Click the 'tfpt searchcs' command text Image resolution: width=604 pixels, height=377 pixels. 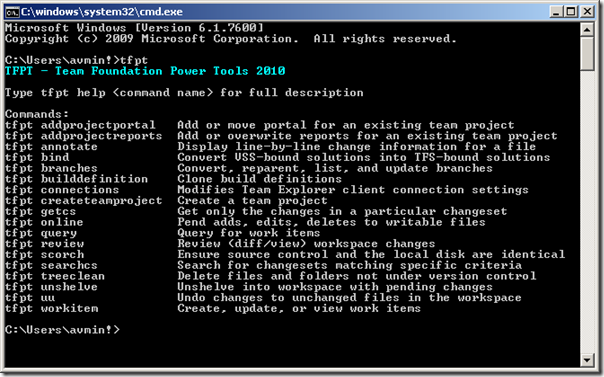pos(51,265)
